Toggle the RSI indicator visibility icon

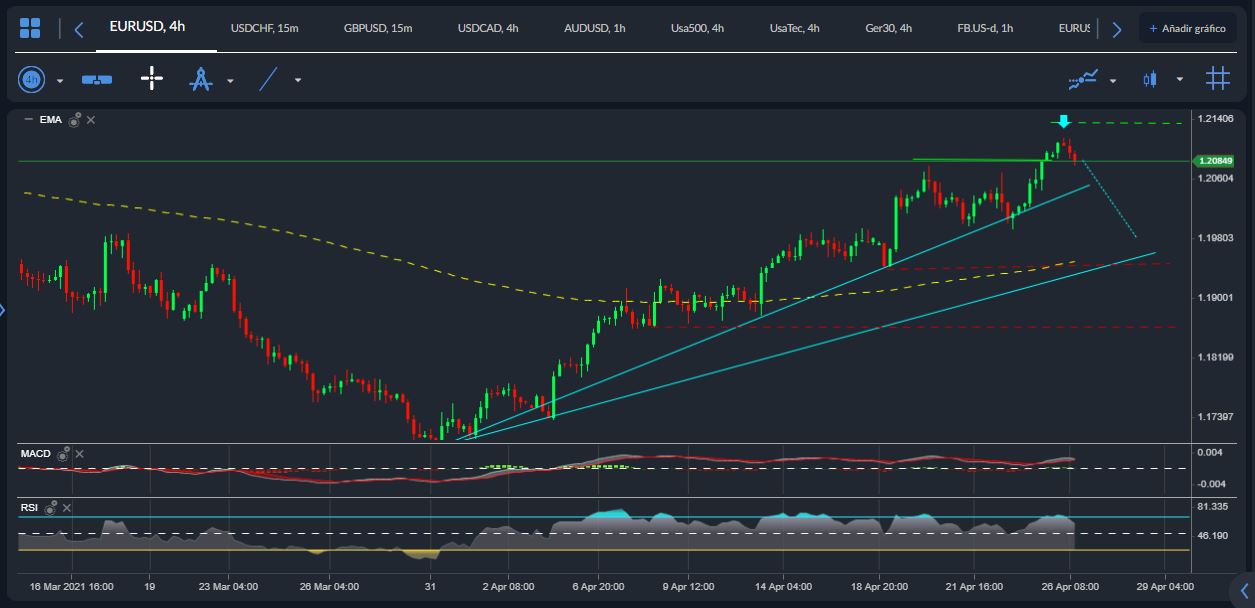pyautogui.click(x=52, y=507)
